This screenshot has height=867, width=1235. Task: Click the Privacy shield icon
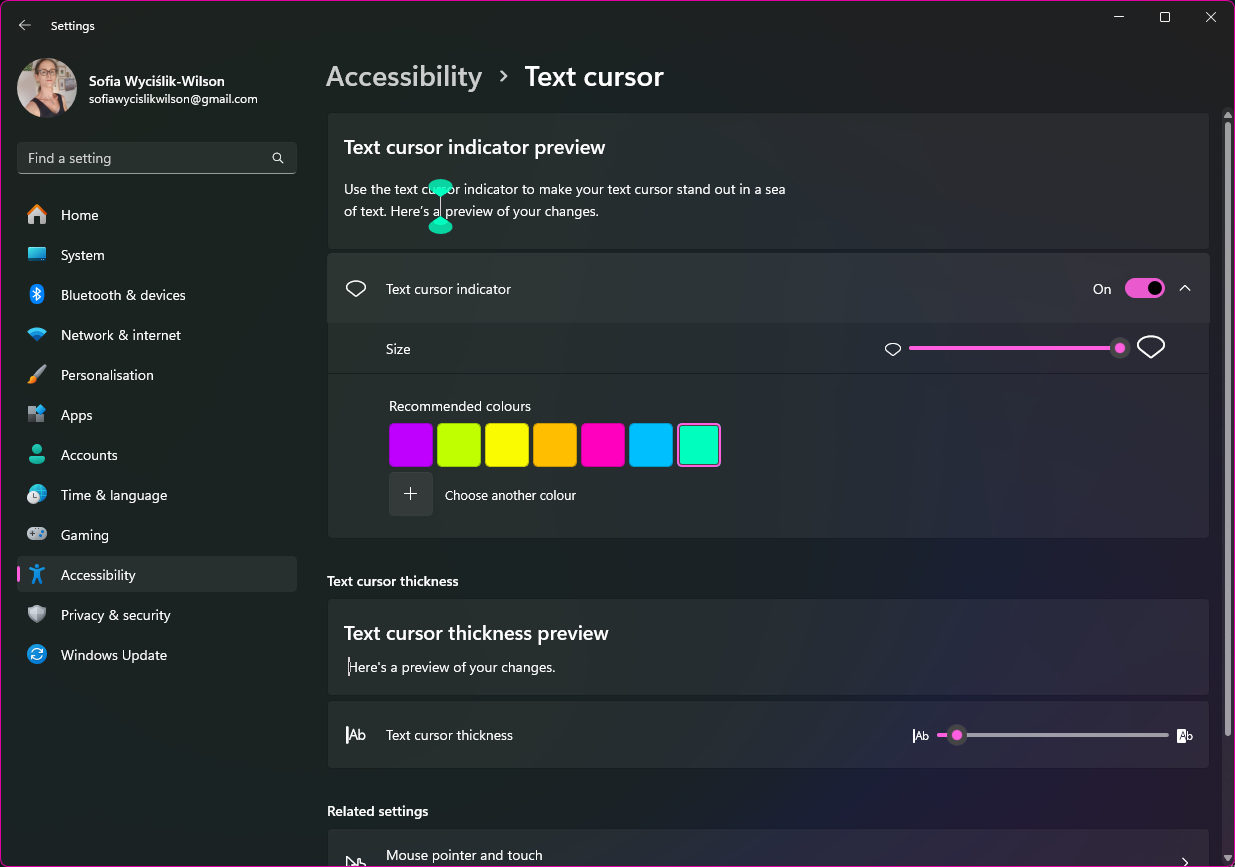(37, 615)
